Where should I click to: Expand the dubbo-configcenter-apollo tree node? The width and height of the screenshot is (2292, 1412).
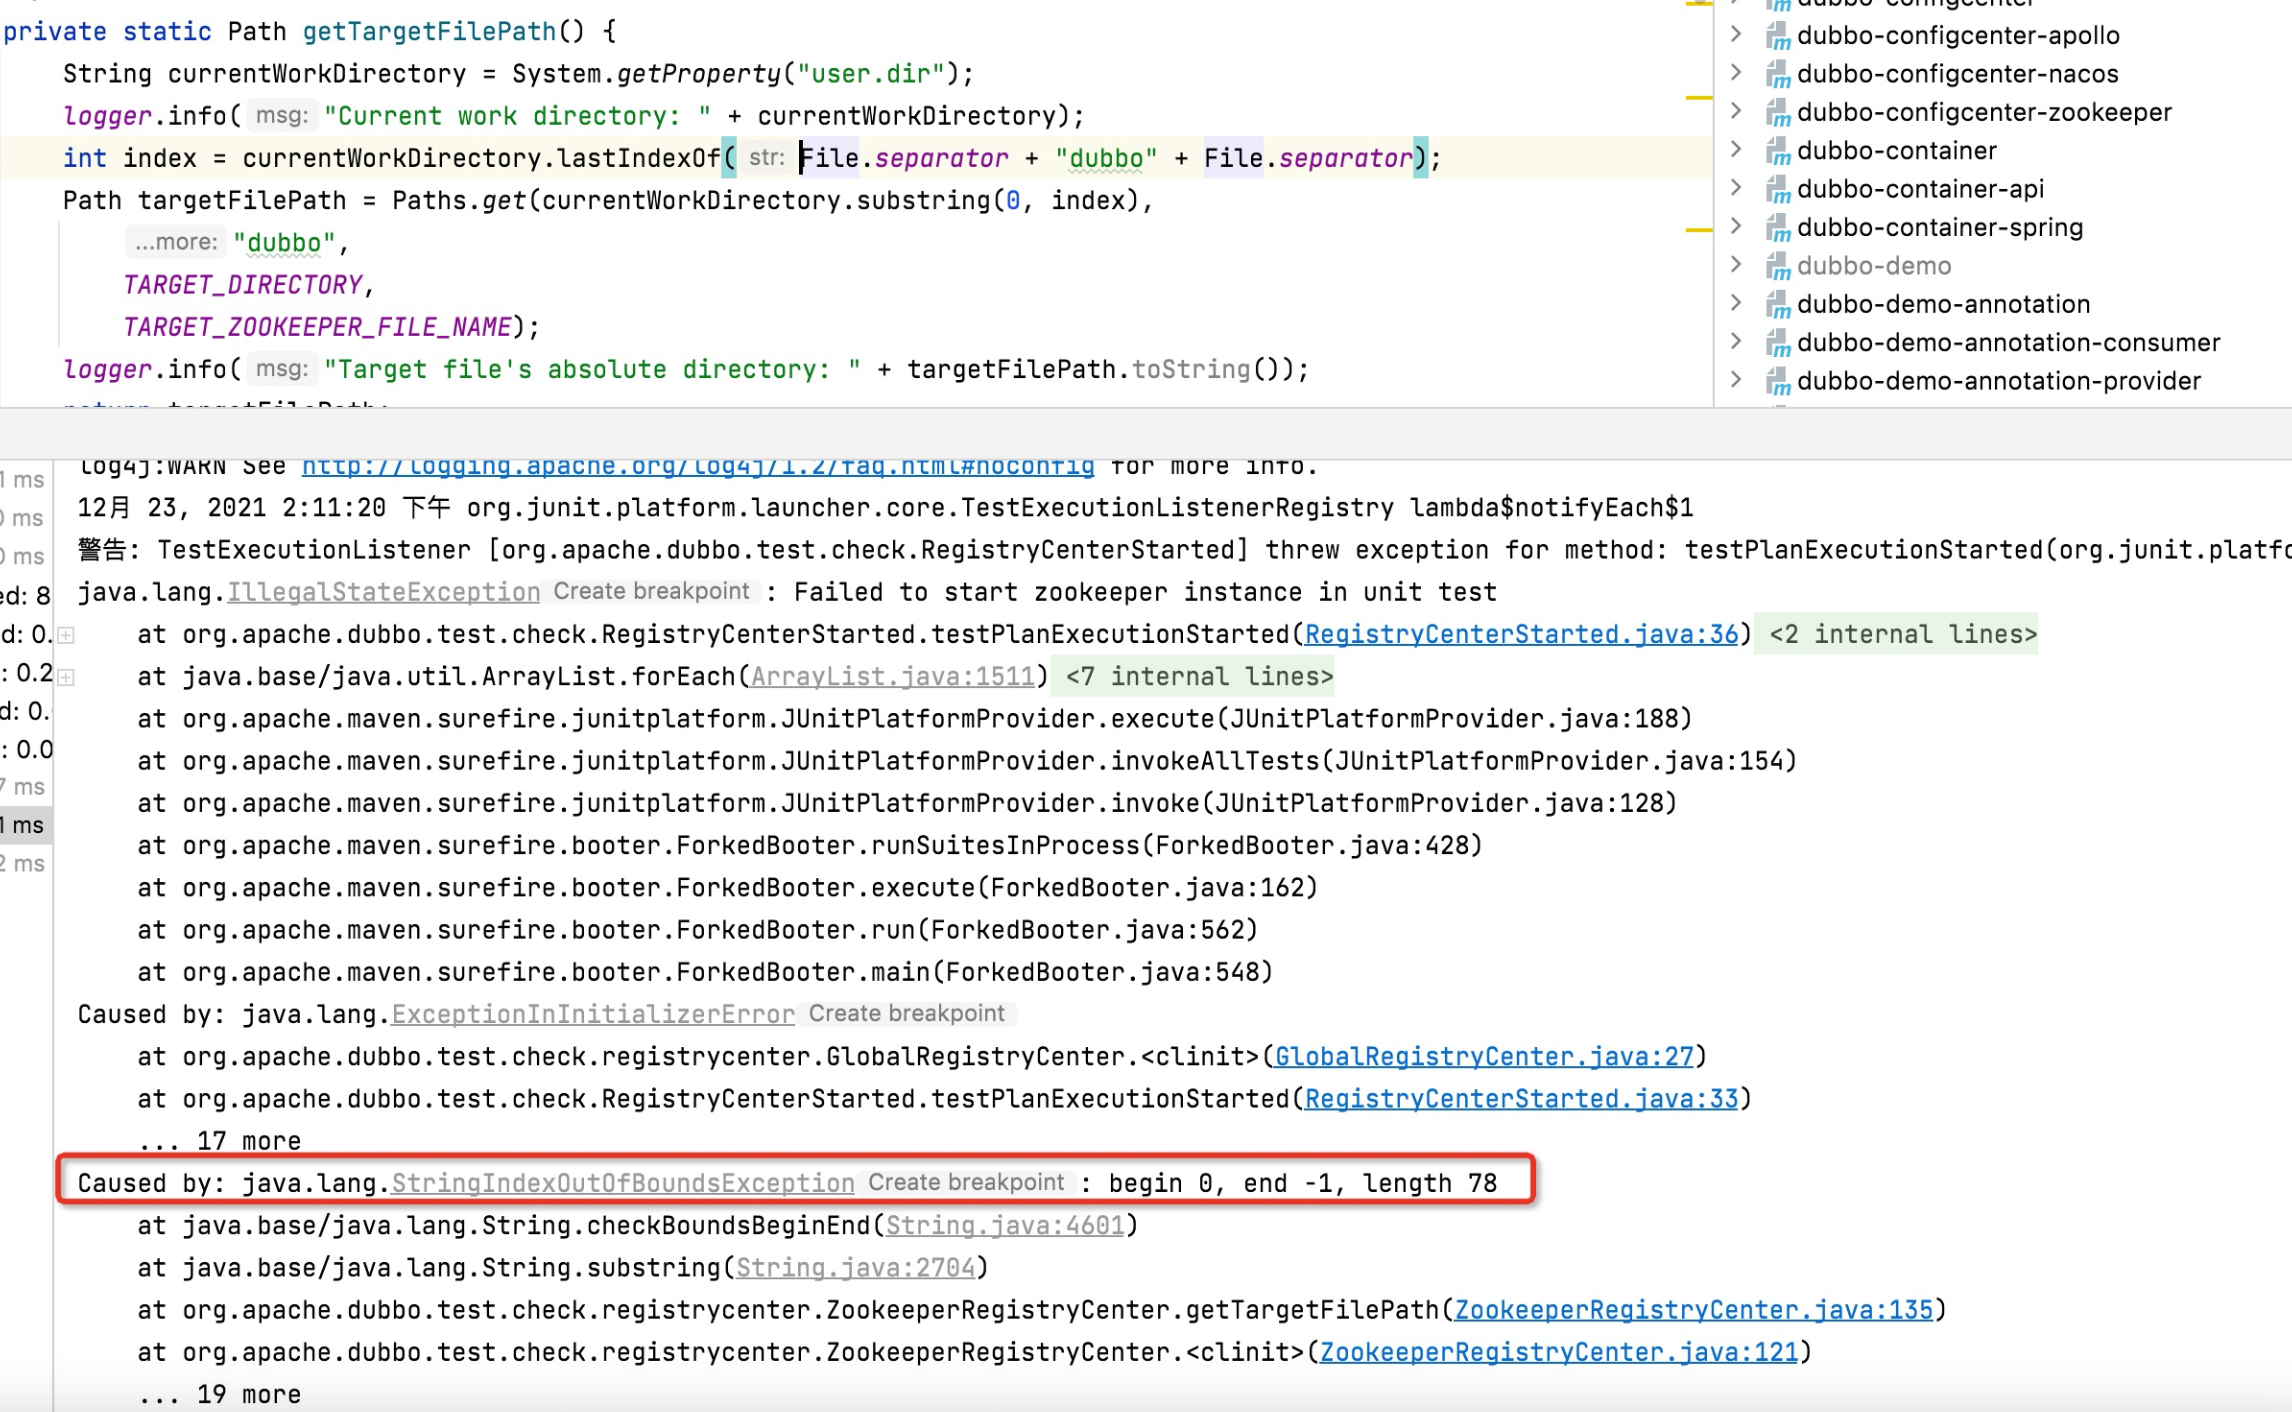point(1737,34)
